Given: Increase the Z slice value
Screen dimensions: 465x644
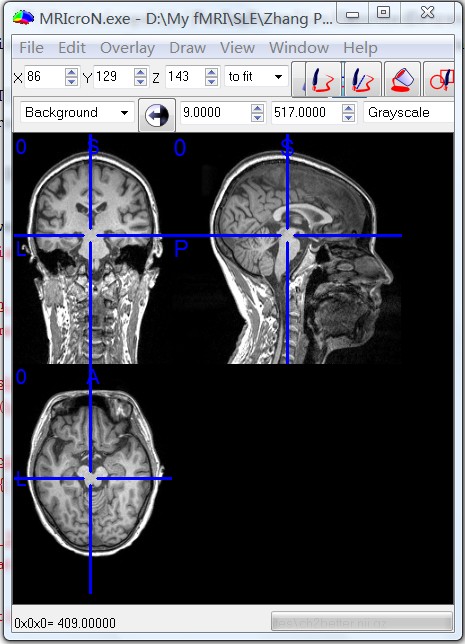Looking at the screenshot, I should point(211,73).
